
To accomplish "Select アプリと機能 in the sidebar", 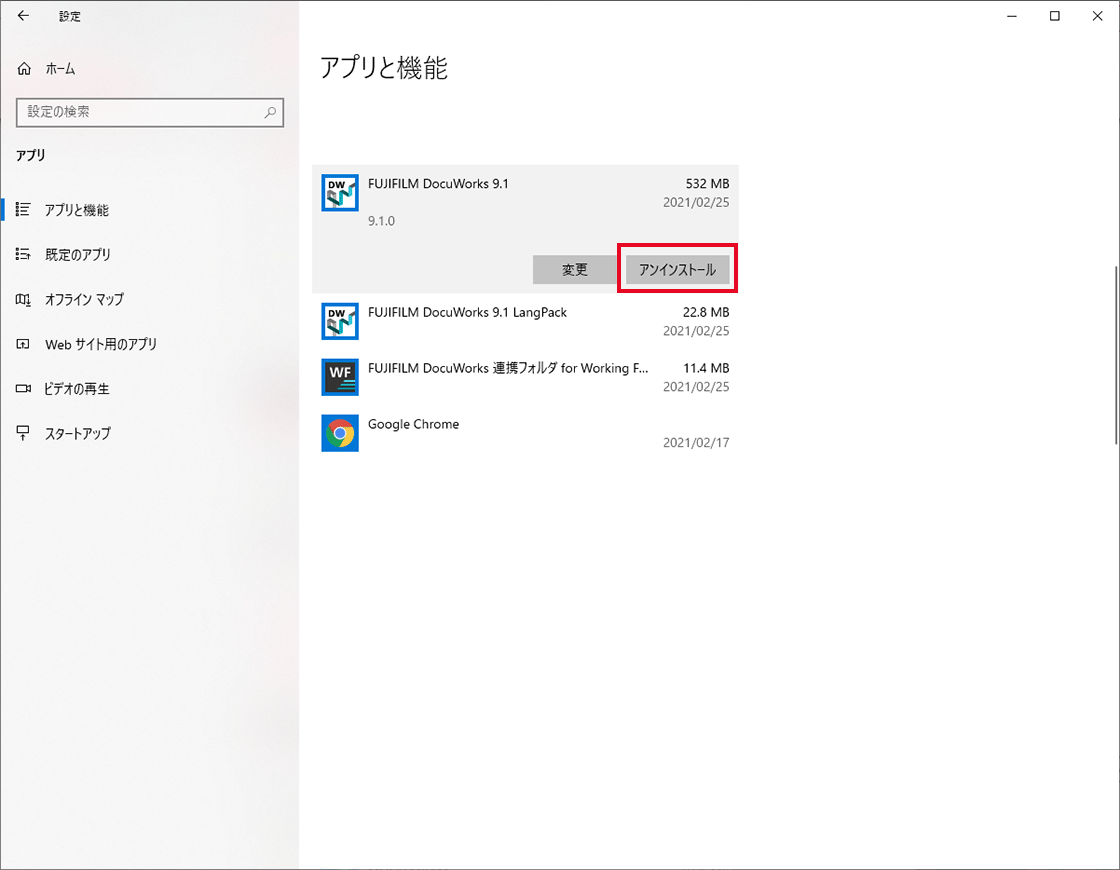I will point(77,210).
